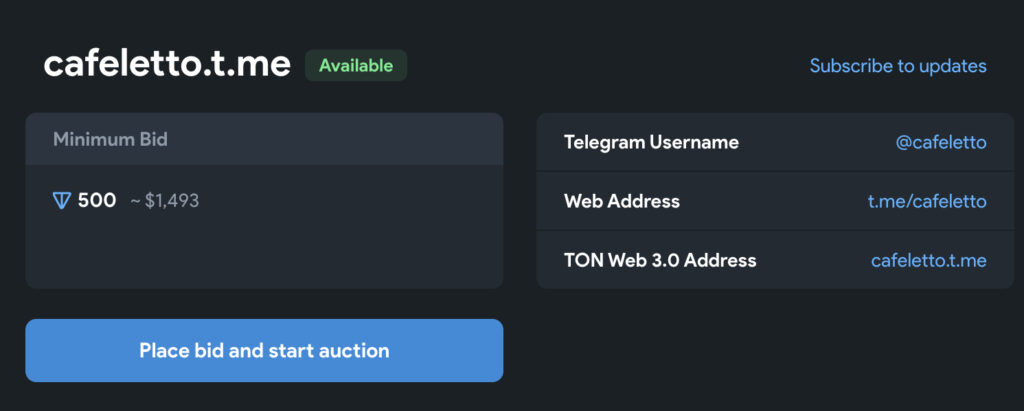Click the cafeletto.t.me page heading
The height and width of the screenshot is (411, 1024).
pyautogui.click(x=167, y=64)
